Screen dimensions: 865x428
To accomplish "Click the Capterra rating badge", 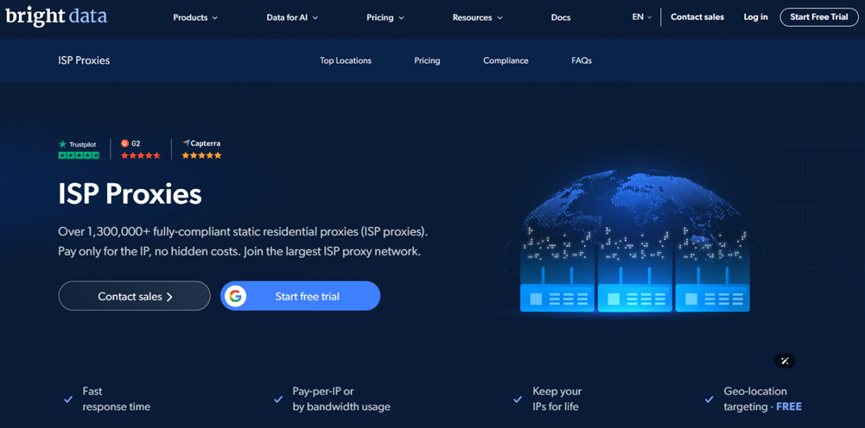I will click(201, 149).
